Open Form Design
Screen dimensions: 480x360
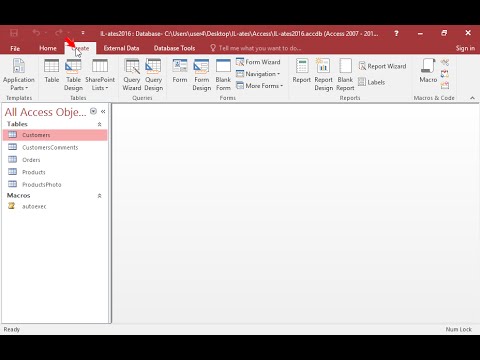(202, 75)
